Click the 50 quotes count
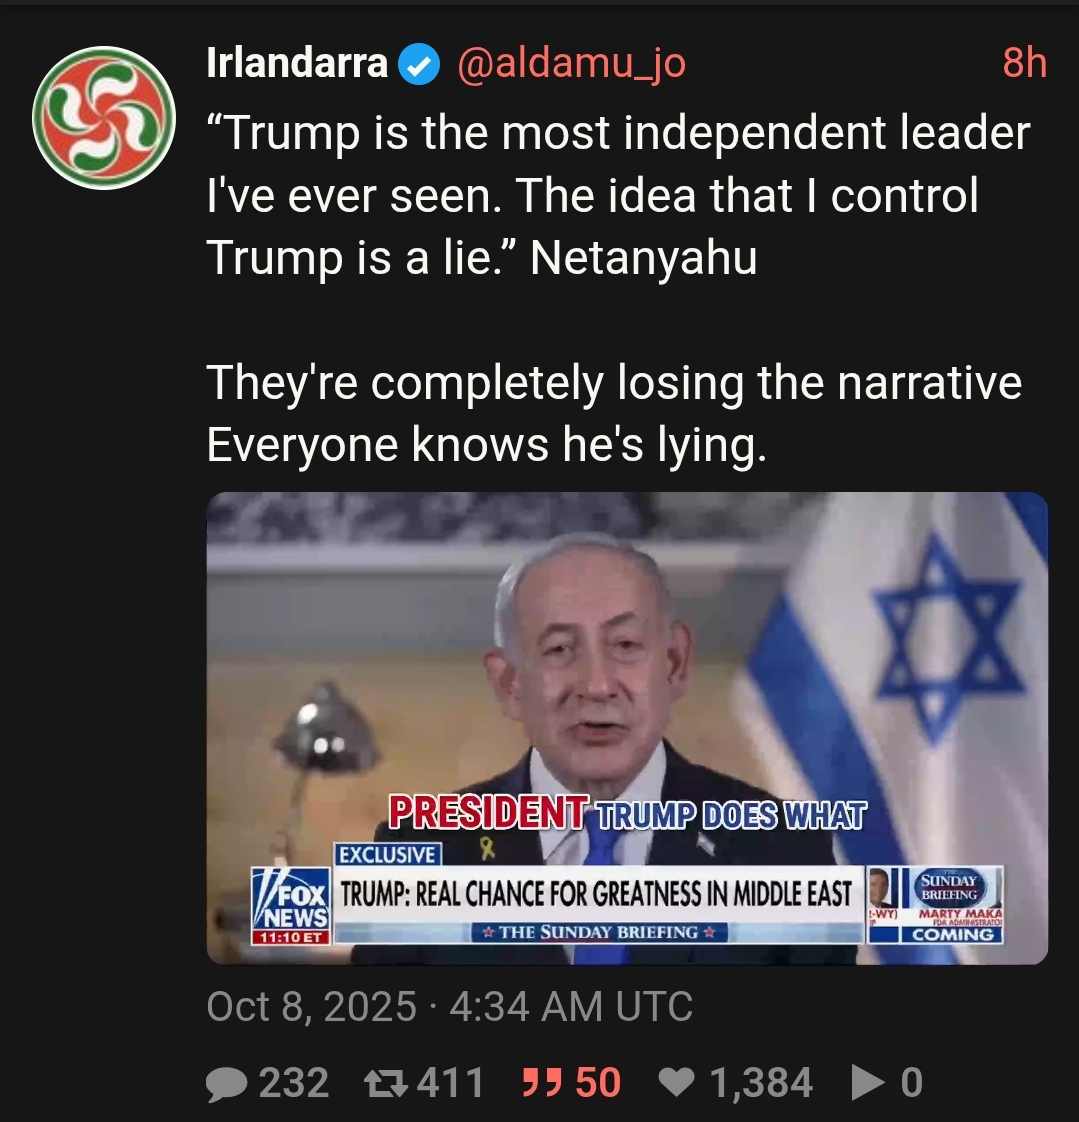Screen dimensions: 1079x1122 tap(598, 1083)
